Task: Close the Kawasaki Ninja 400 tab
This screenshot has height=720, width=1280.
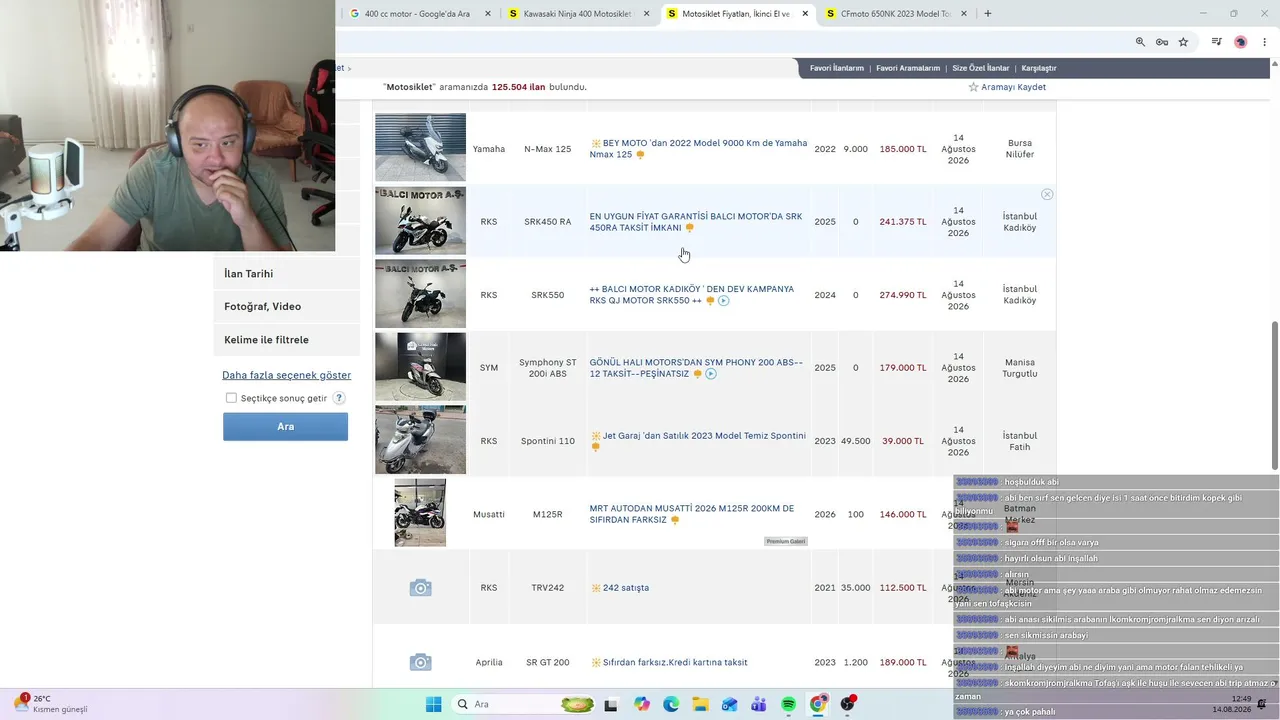Action: [x=647, y=14]
